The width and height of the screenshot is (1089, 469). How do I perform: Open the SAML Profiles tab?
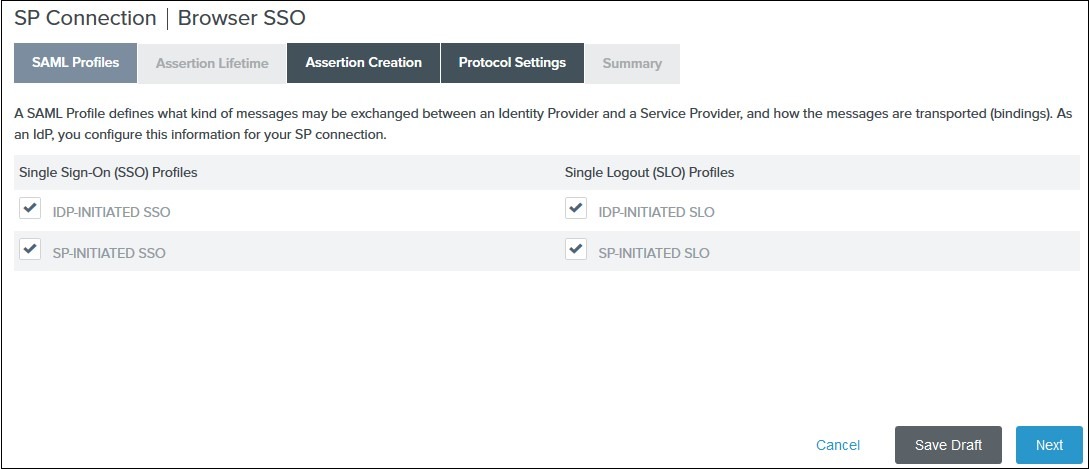[75, 63]
